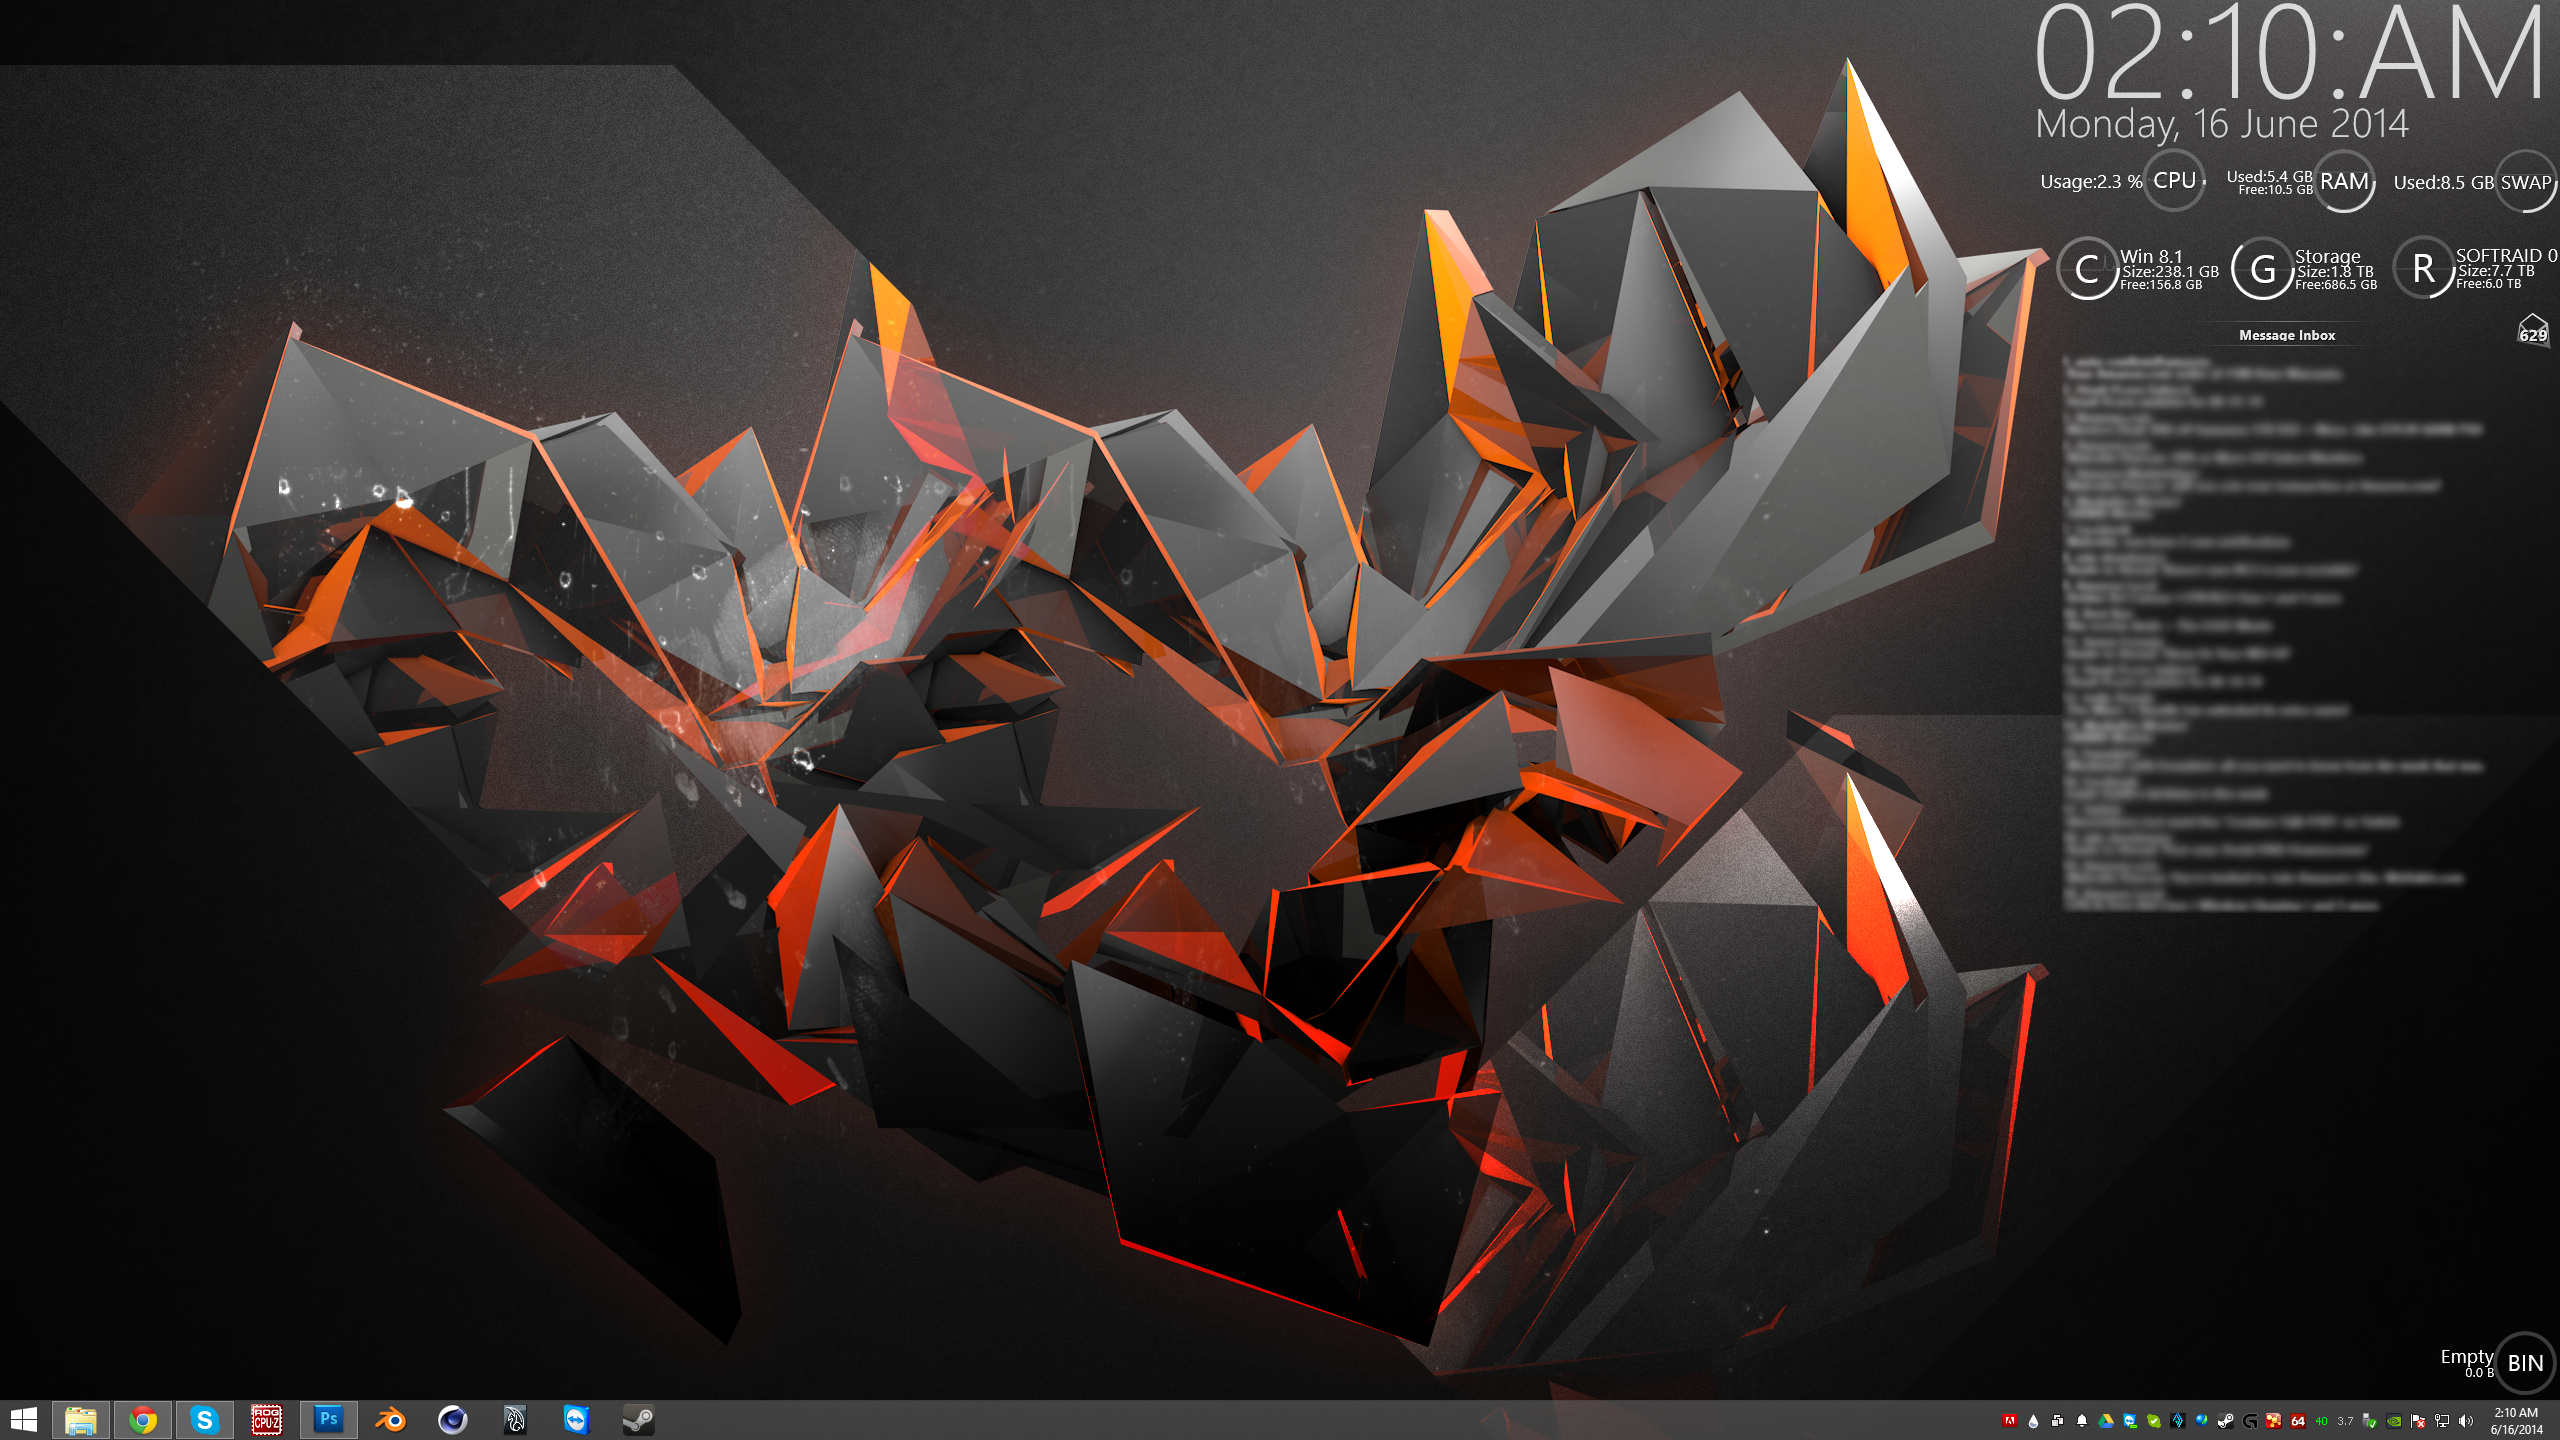Switch to Photoshop in the taskbar
2560x1440 pixels.
(x=328, y=1420)
